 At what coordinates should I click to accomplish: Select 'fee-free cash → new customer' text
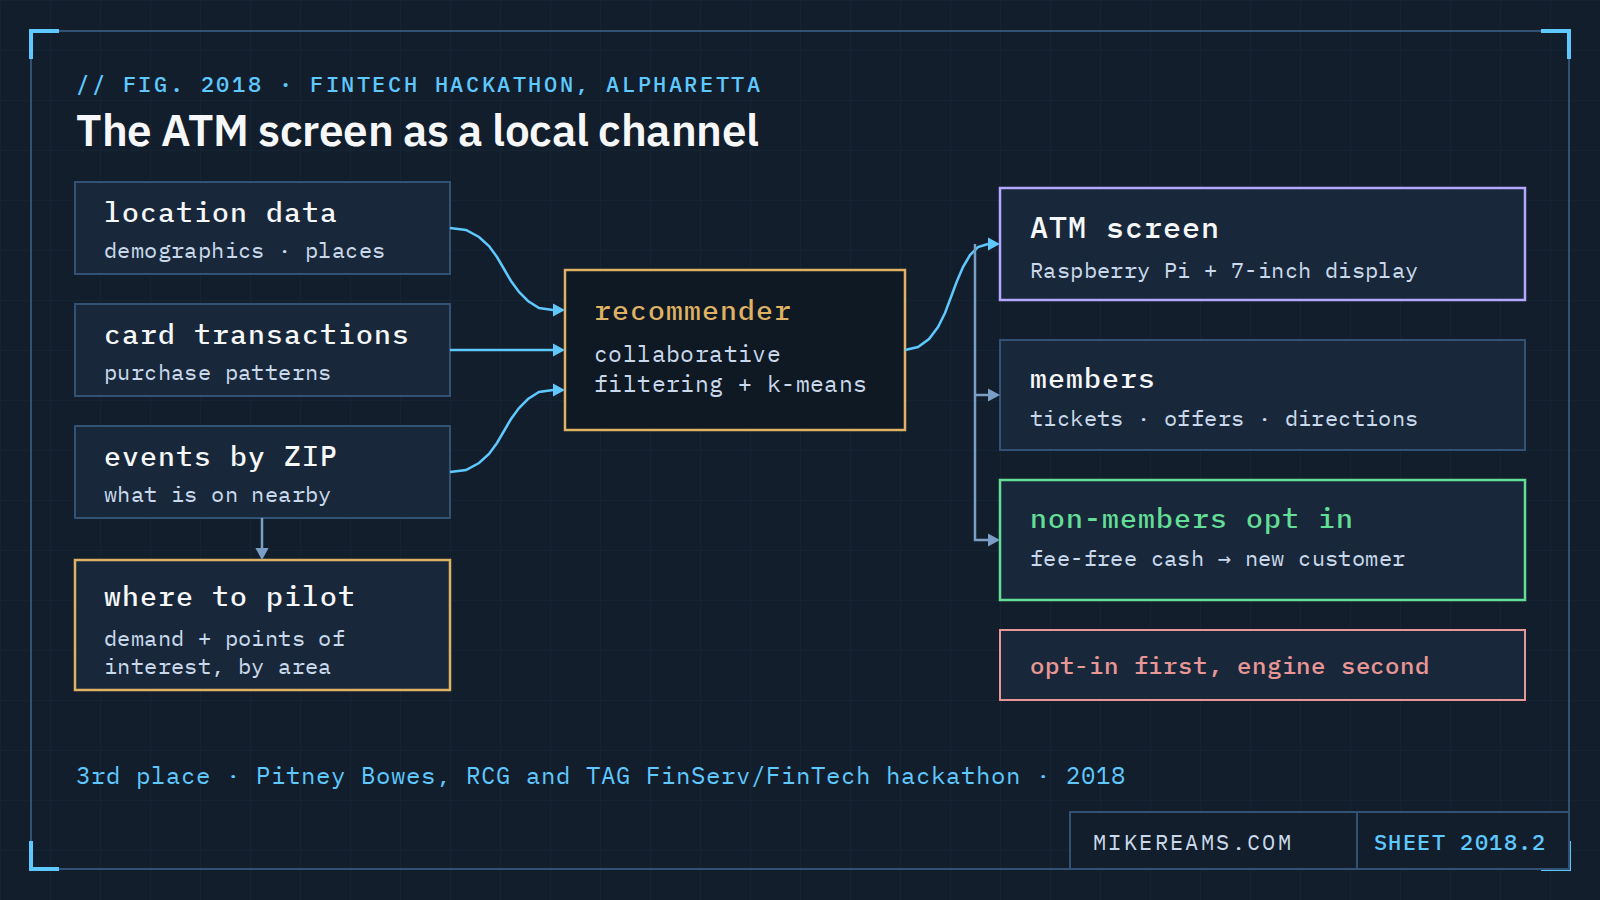pyautogui.click(x=1217, y=559)
